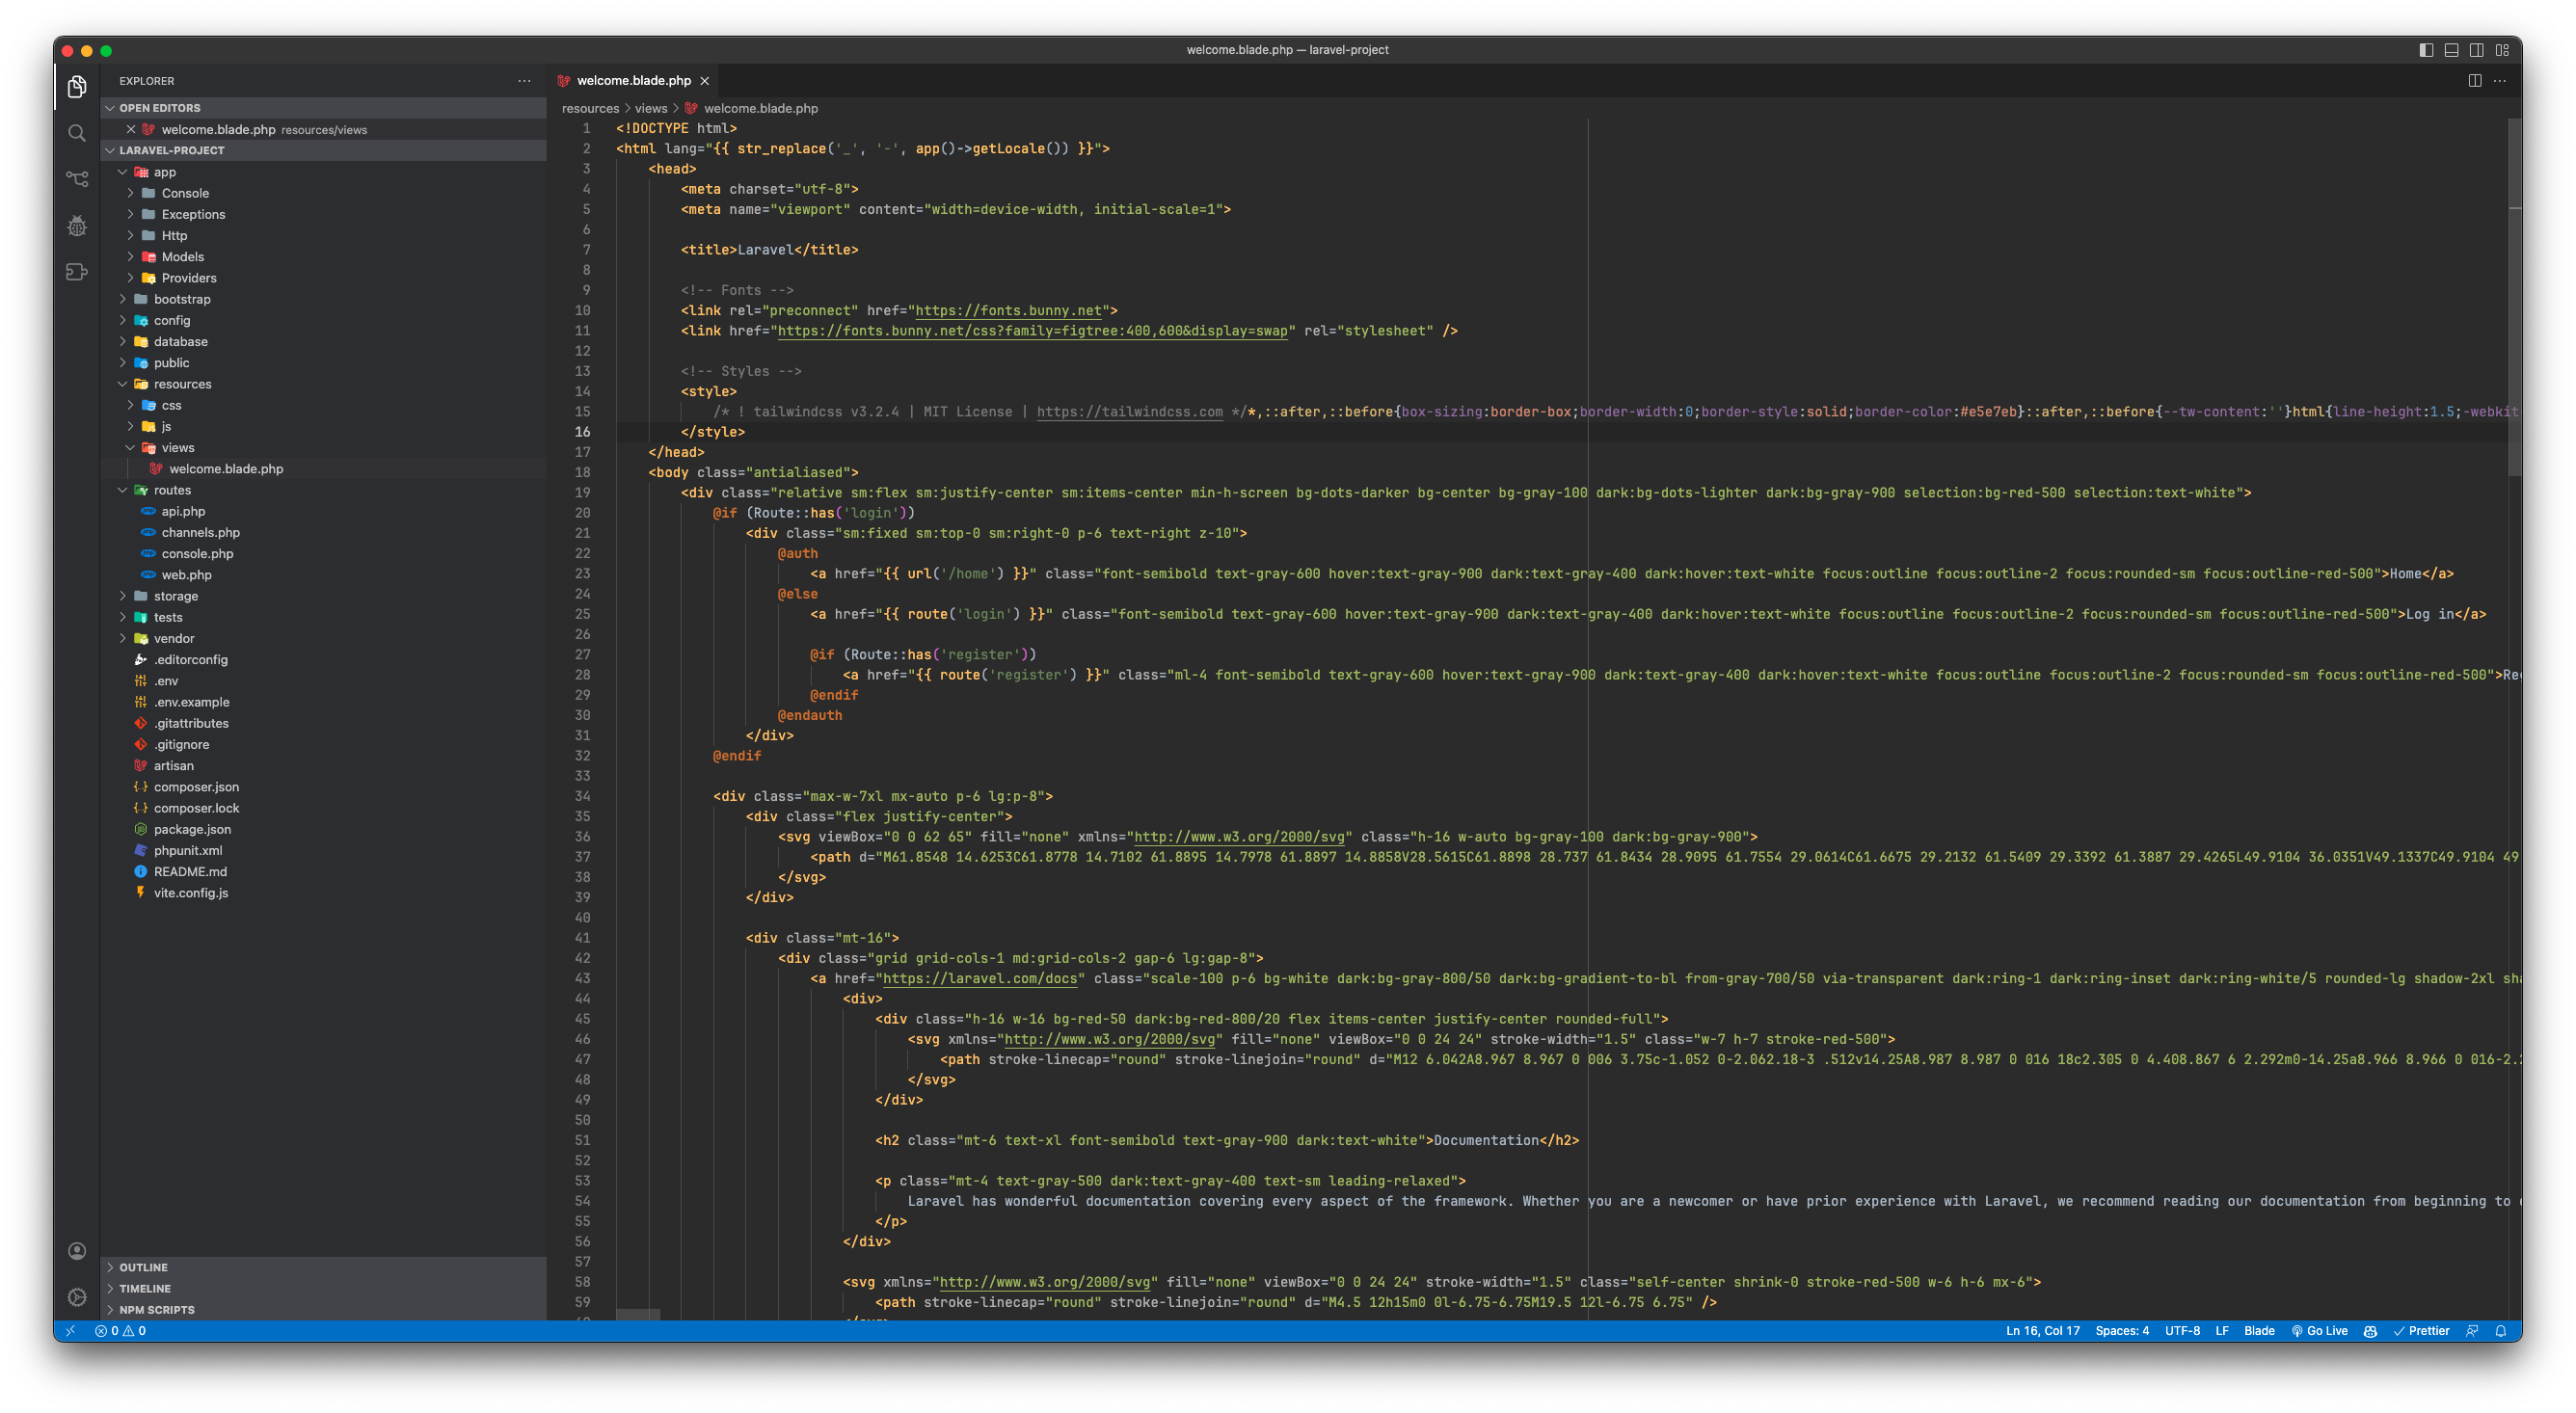Open the Source Control view
Screen dimensions: 2576x1413
click(77, 179)
